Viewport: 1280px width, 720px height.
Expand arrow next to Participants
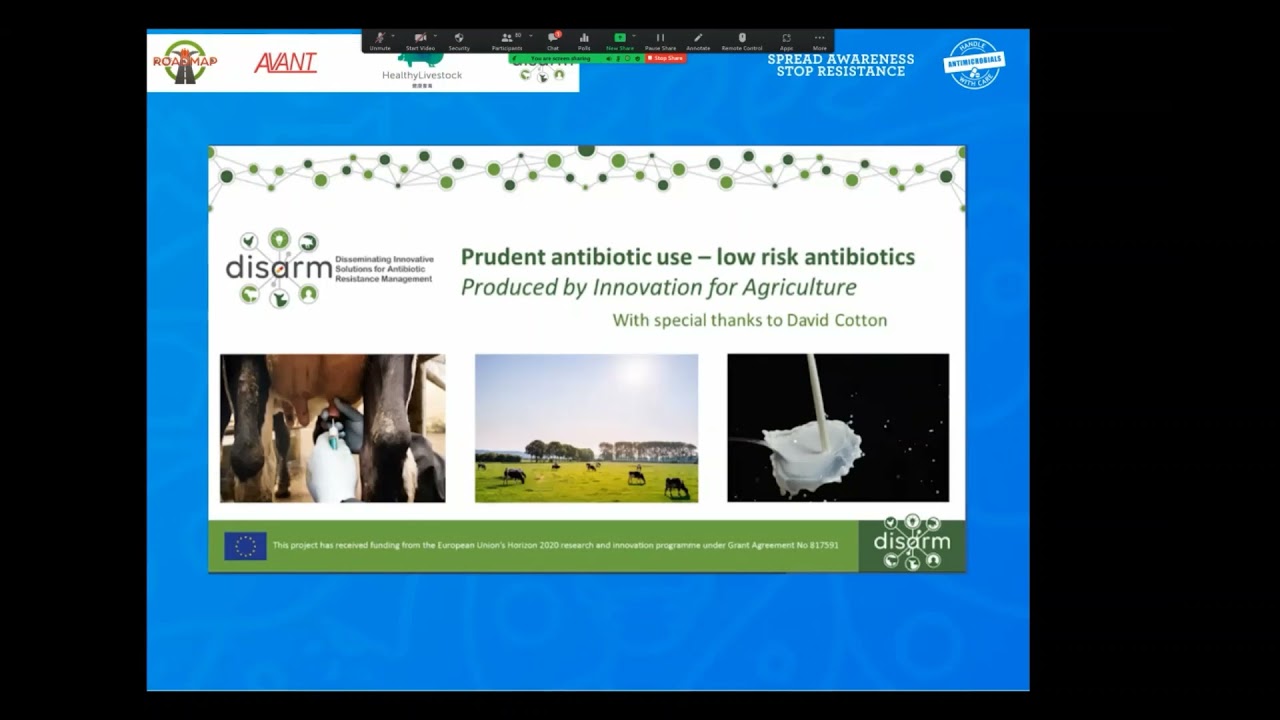(x=531, y=36)
